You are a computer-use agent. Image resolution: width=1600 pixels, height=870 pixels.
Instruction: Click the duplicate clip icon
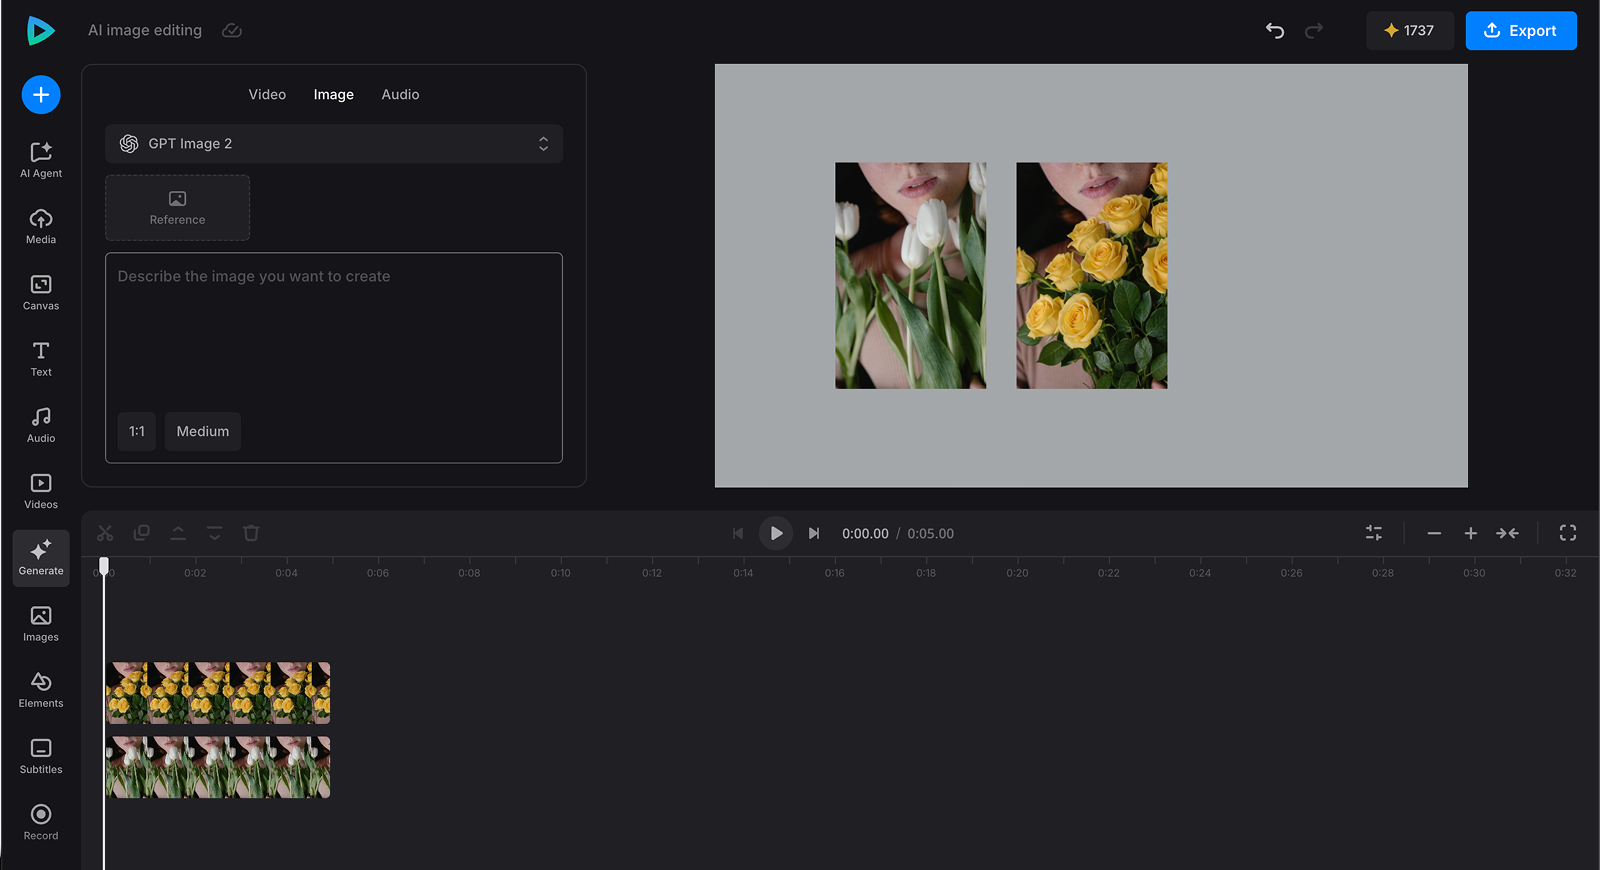point(142,533)
